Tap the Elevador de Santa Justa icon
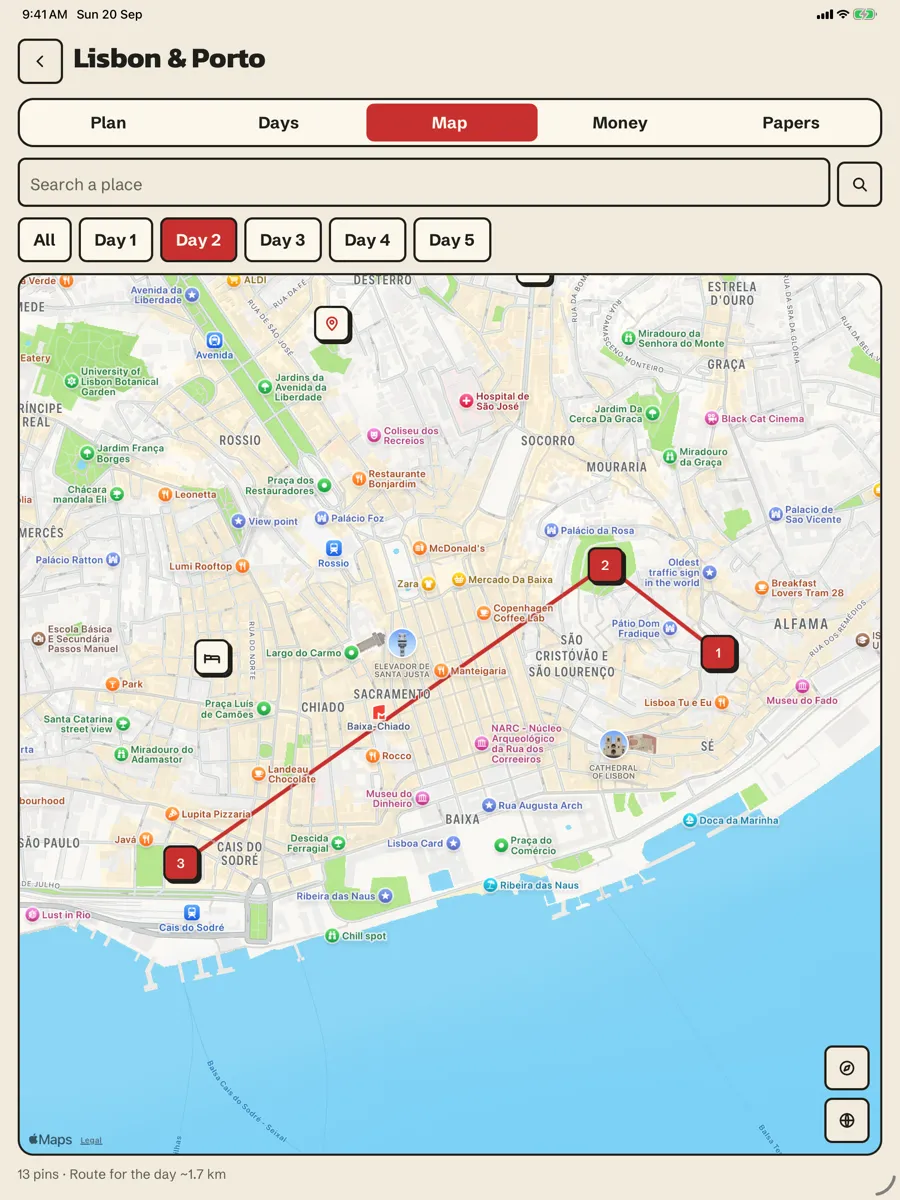Image resolution: width=900 pixels, height=1200 pixels. coord(402,643)
